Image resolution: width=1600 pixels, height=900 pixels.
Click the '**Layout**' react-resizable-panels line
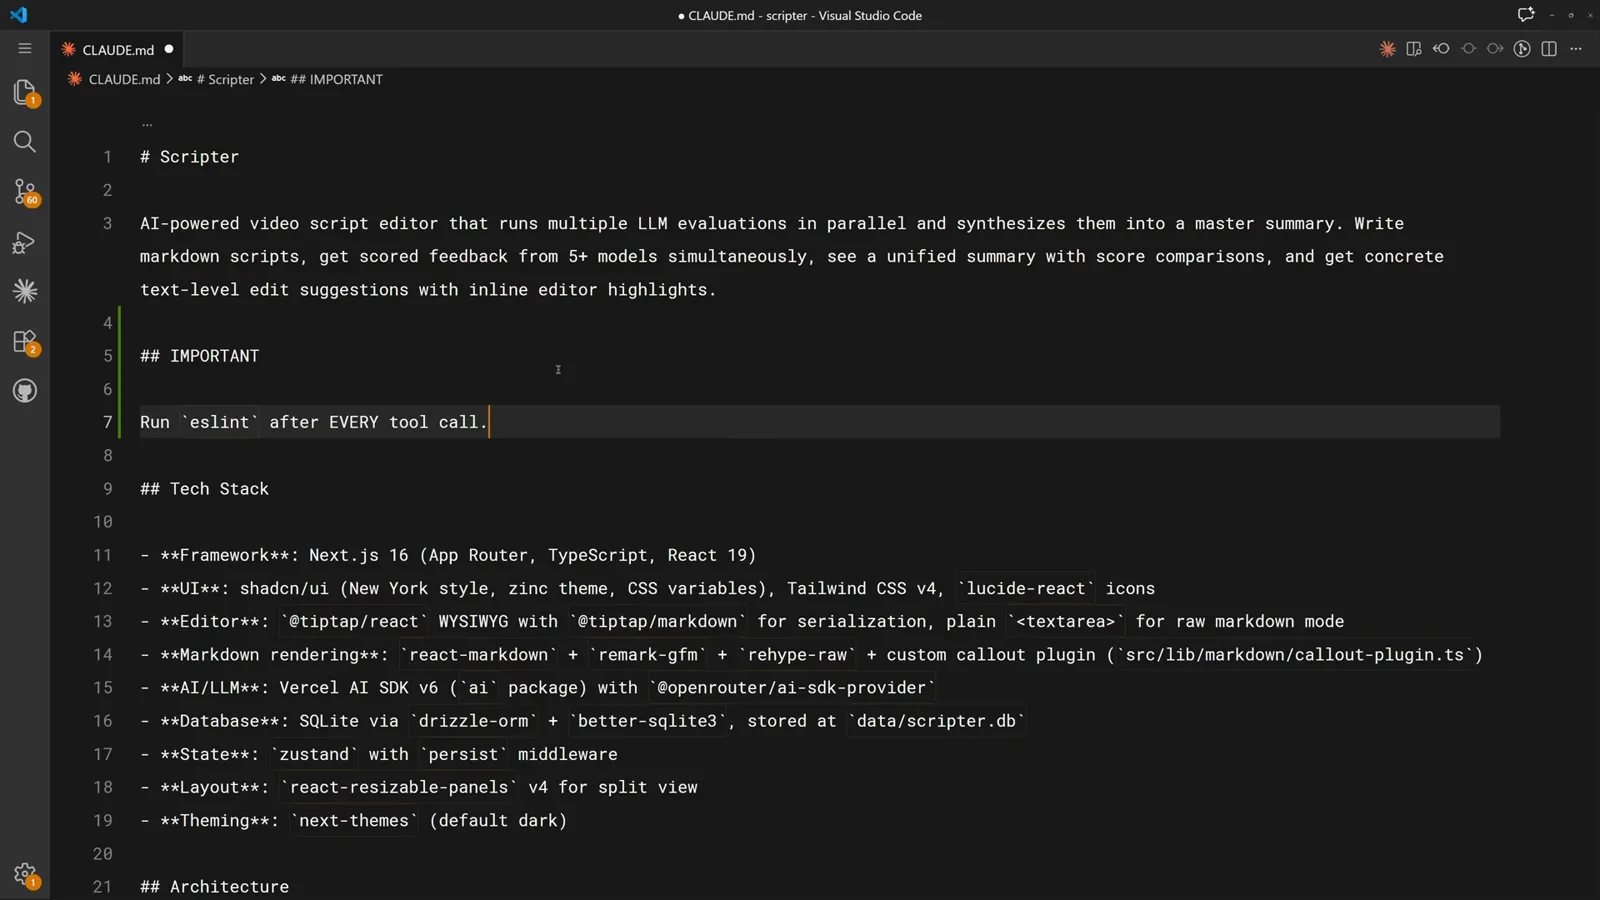click(419, 787)
